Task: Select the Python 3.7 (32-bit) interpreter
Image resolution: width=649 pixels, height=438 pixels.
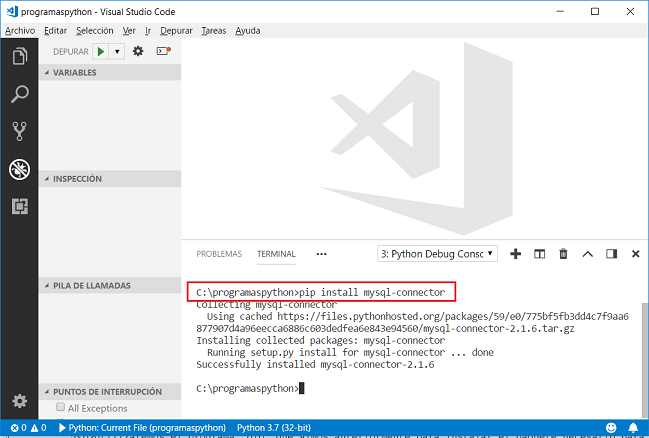Action: 274,428
